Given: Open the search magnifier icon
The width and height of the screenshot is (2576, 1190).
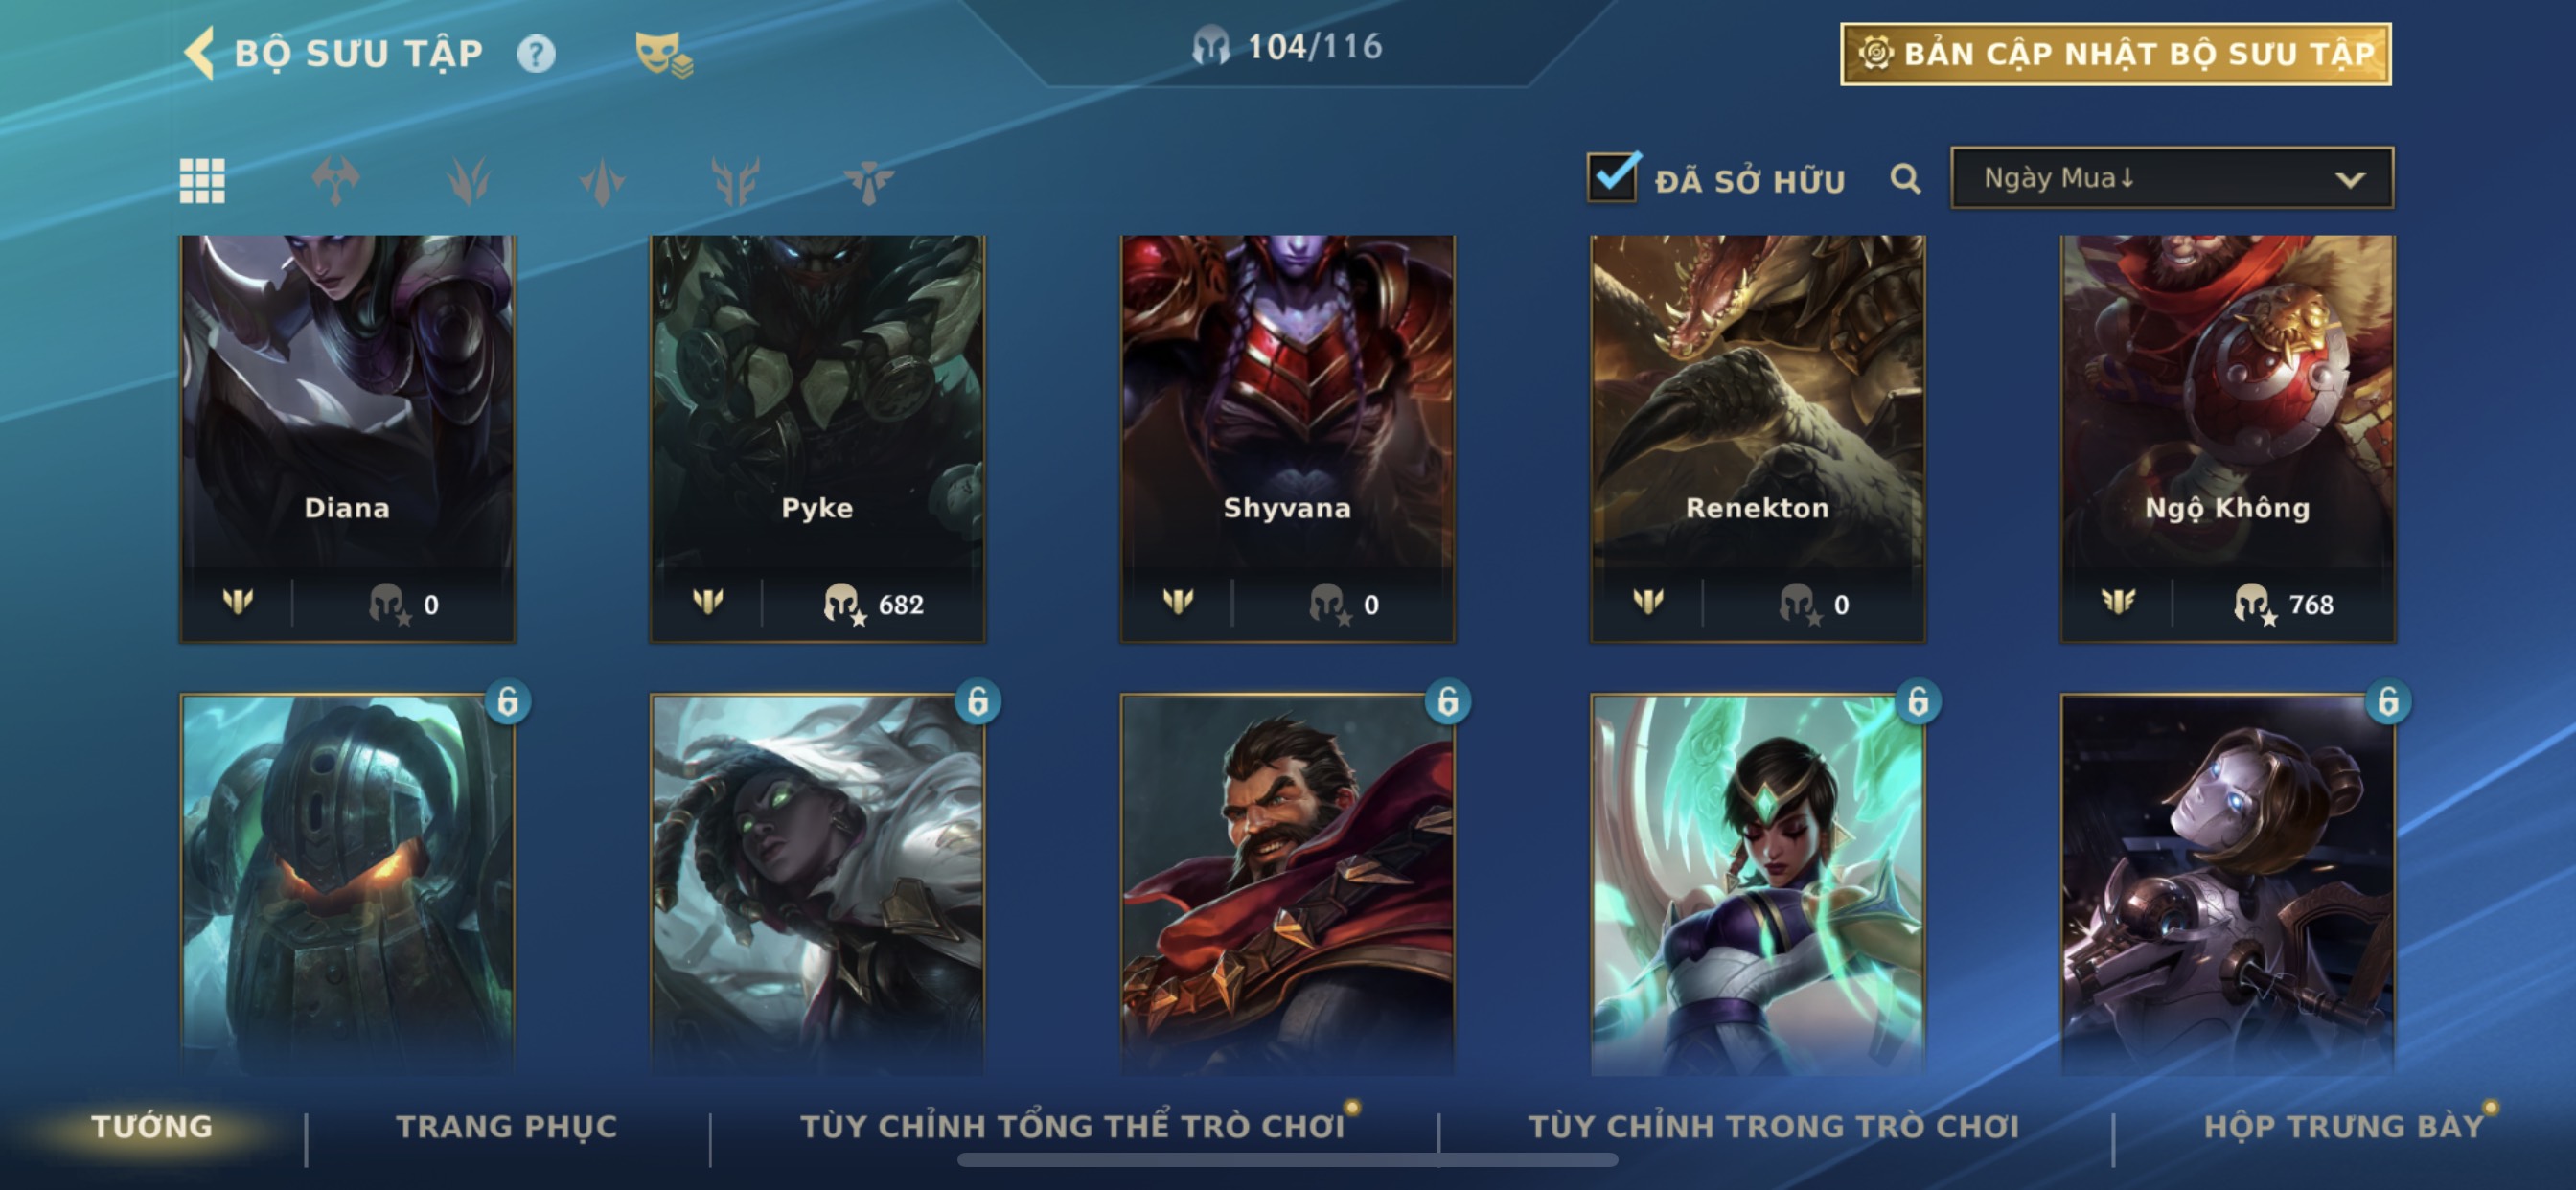Looking at the screenshot, I should (x=1905, y=179).
